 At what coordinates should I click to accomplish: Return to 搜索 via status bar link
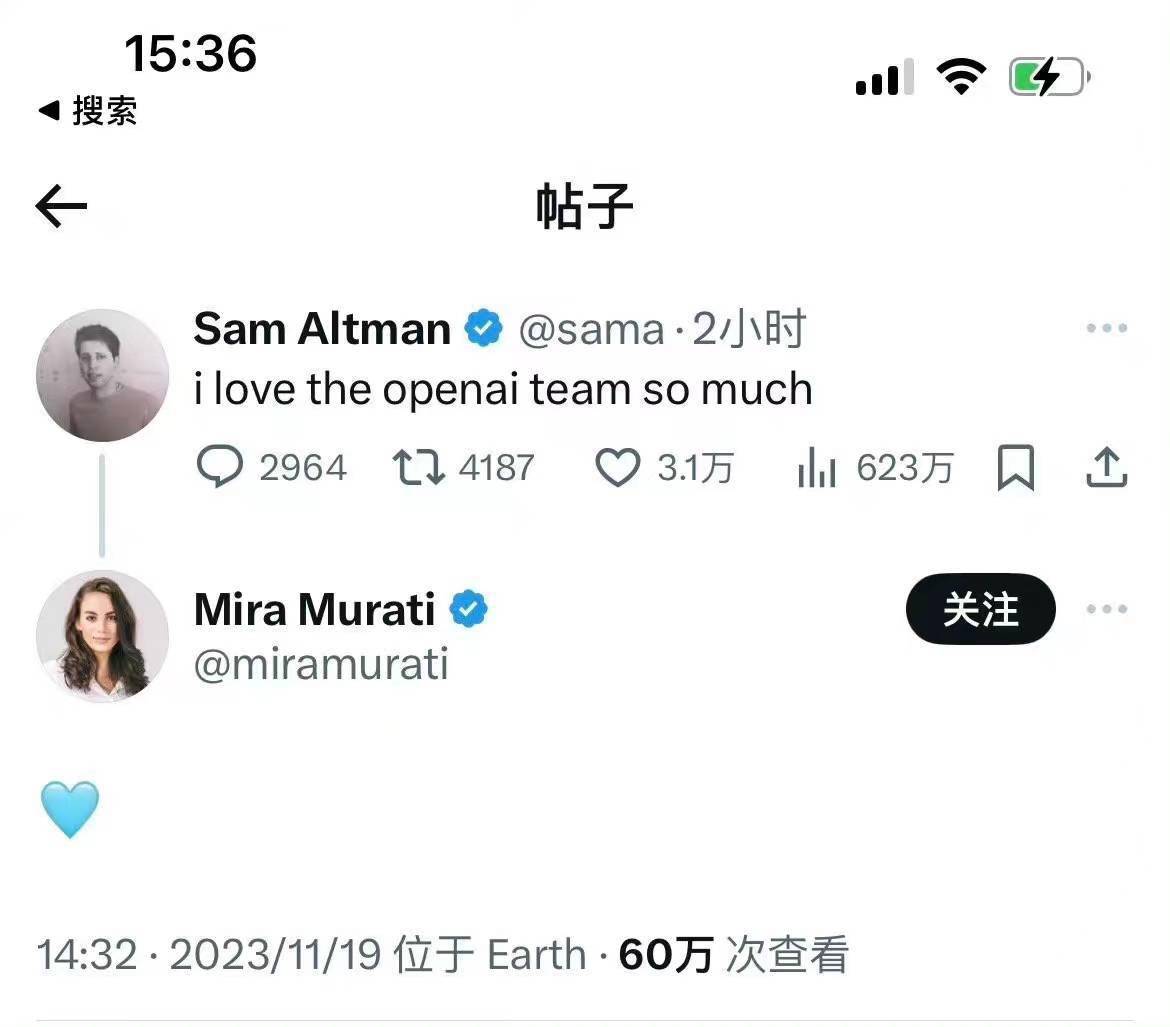pos(88,110)
